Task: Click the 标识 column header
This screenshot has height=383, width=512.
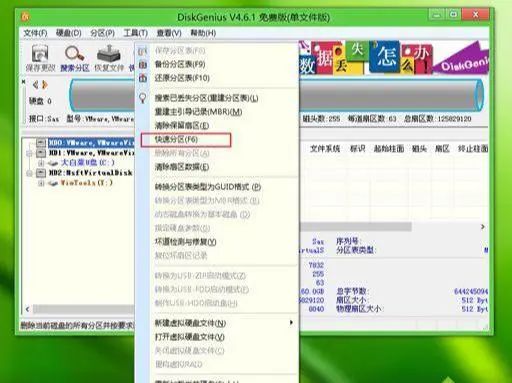Action: 358,149
